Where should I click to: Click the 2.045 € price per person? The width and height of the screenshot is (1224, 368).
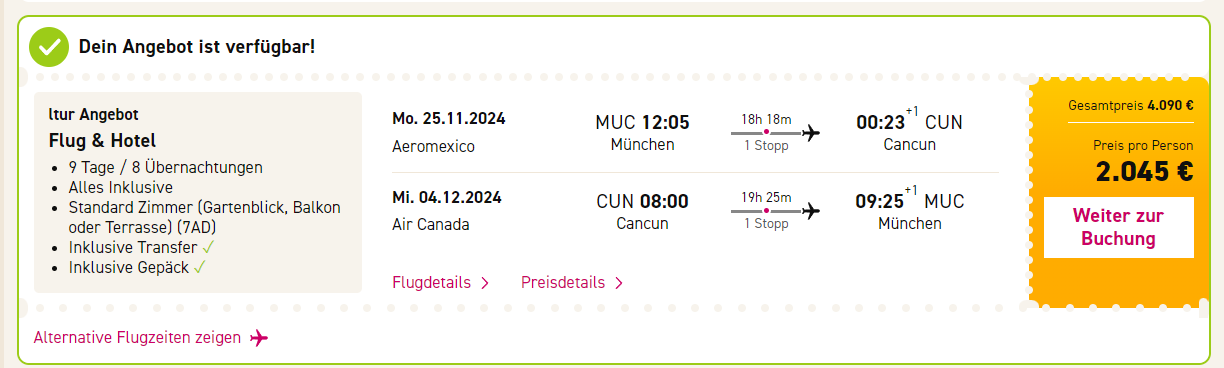1144,171
